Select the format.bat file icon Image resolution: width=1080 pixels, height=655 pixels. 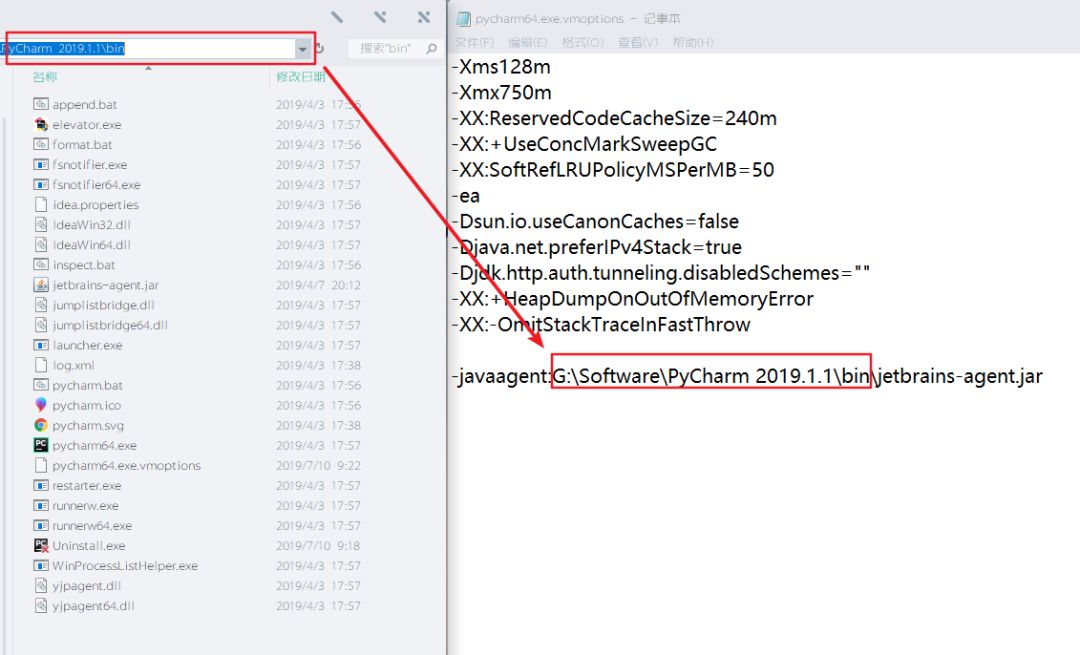[41, 145]
